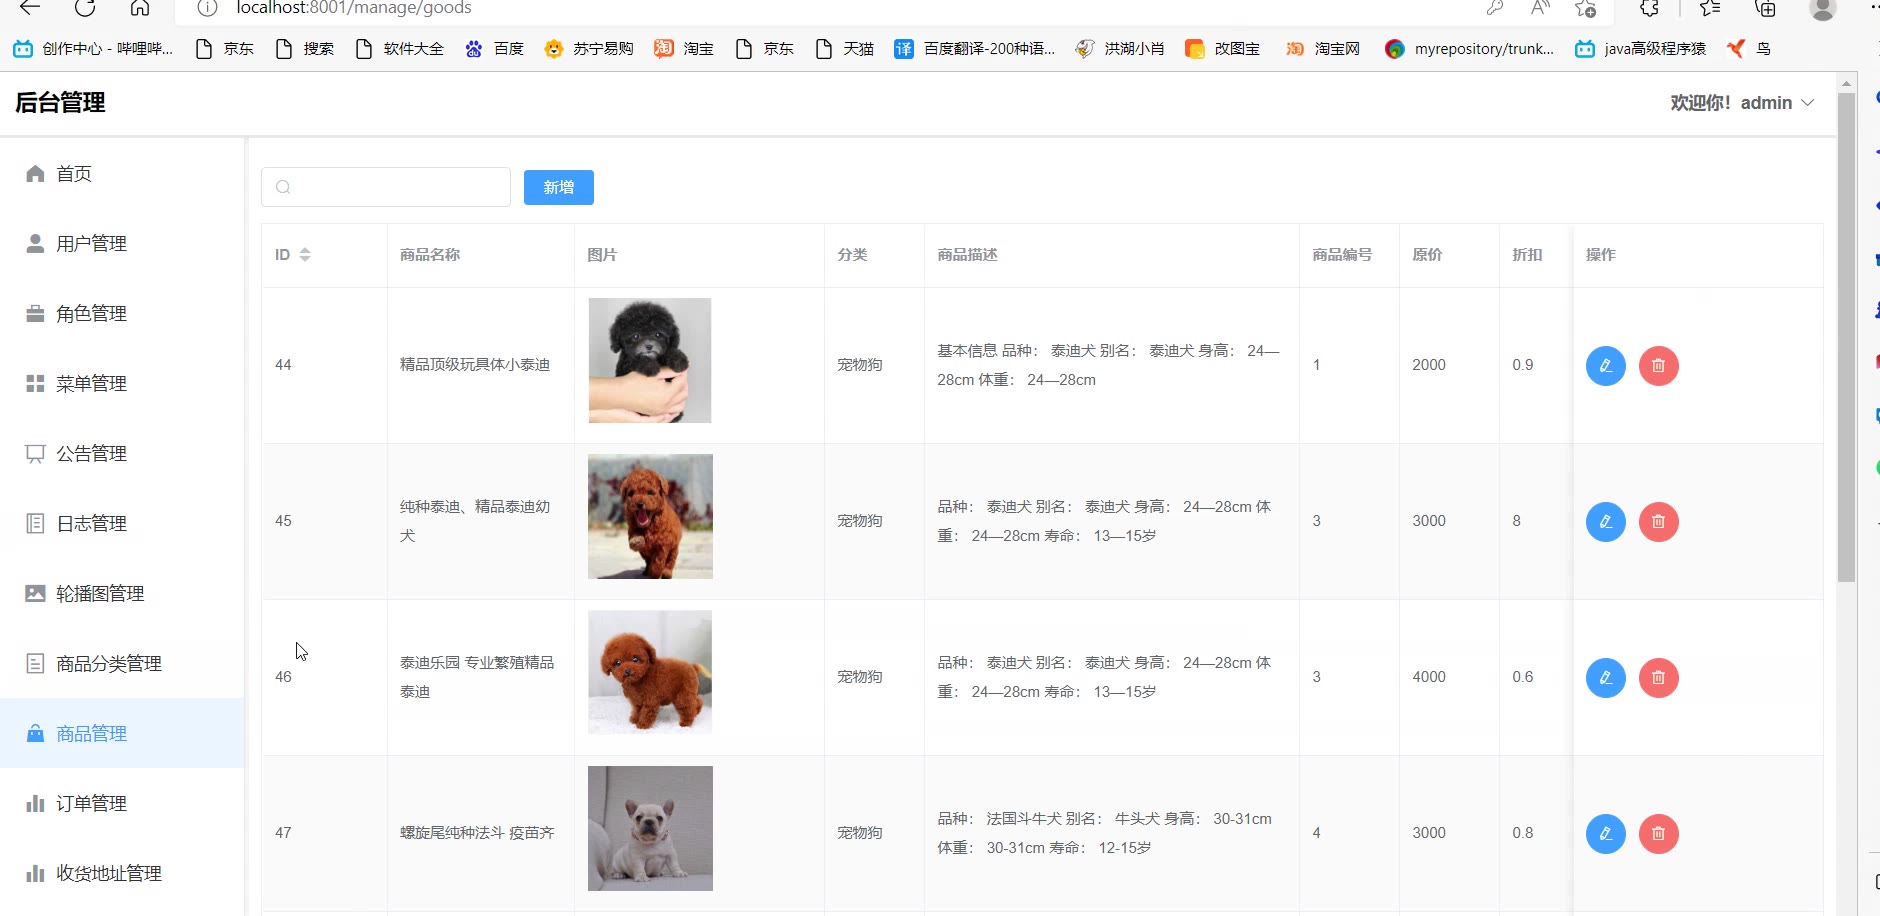Open 角色管理 in the sidebar
This screenshot has width=1880, height=916.
tap(122, 314)
